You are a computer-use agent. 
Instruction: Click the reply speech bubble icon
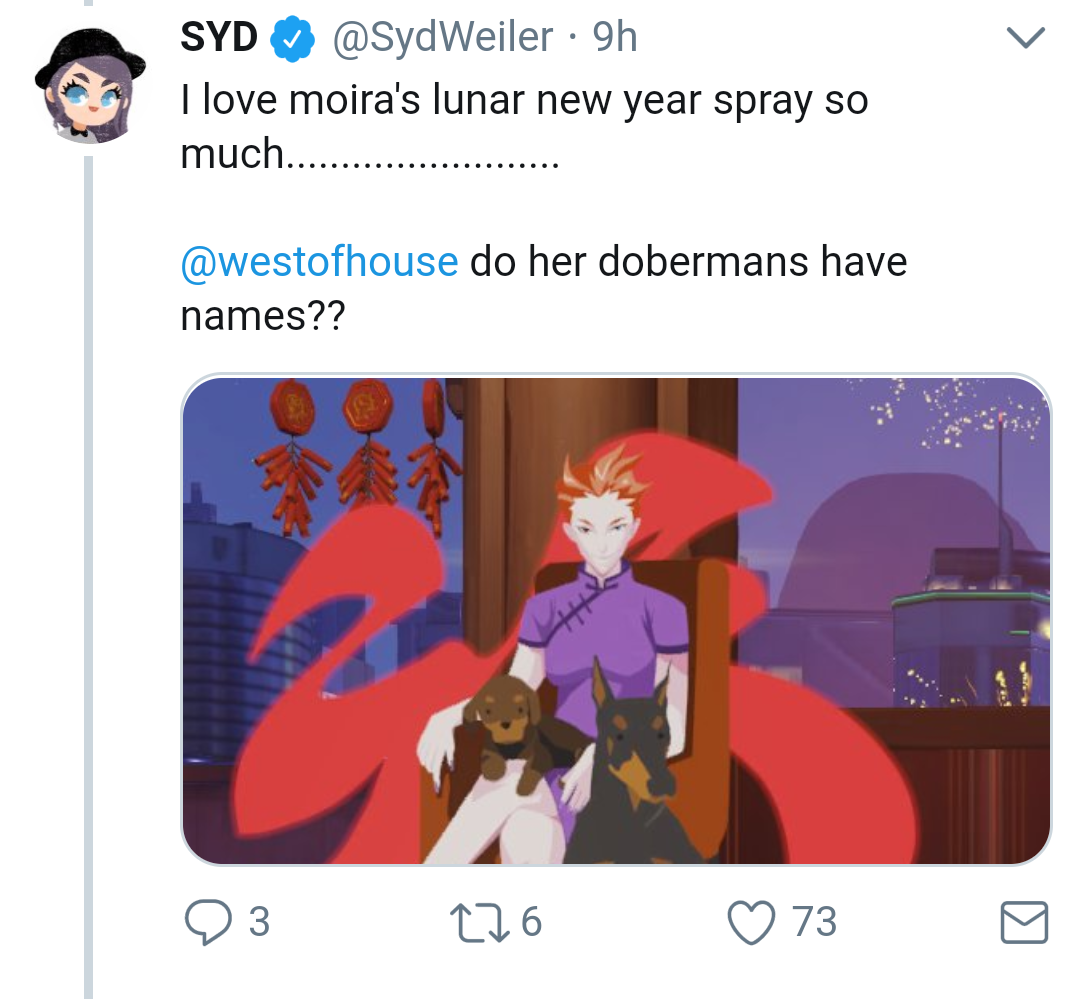pyautogui.click(x=208, y=921)
